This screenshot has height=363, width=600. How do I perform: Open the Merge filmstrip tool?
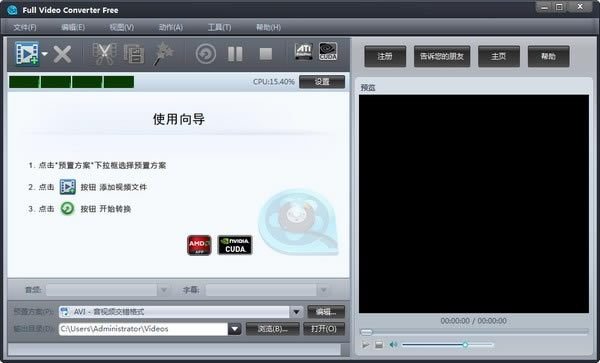pyautogui.click(x=134, y=54)
